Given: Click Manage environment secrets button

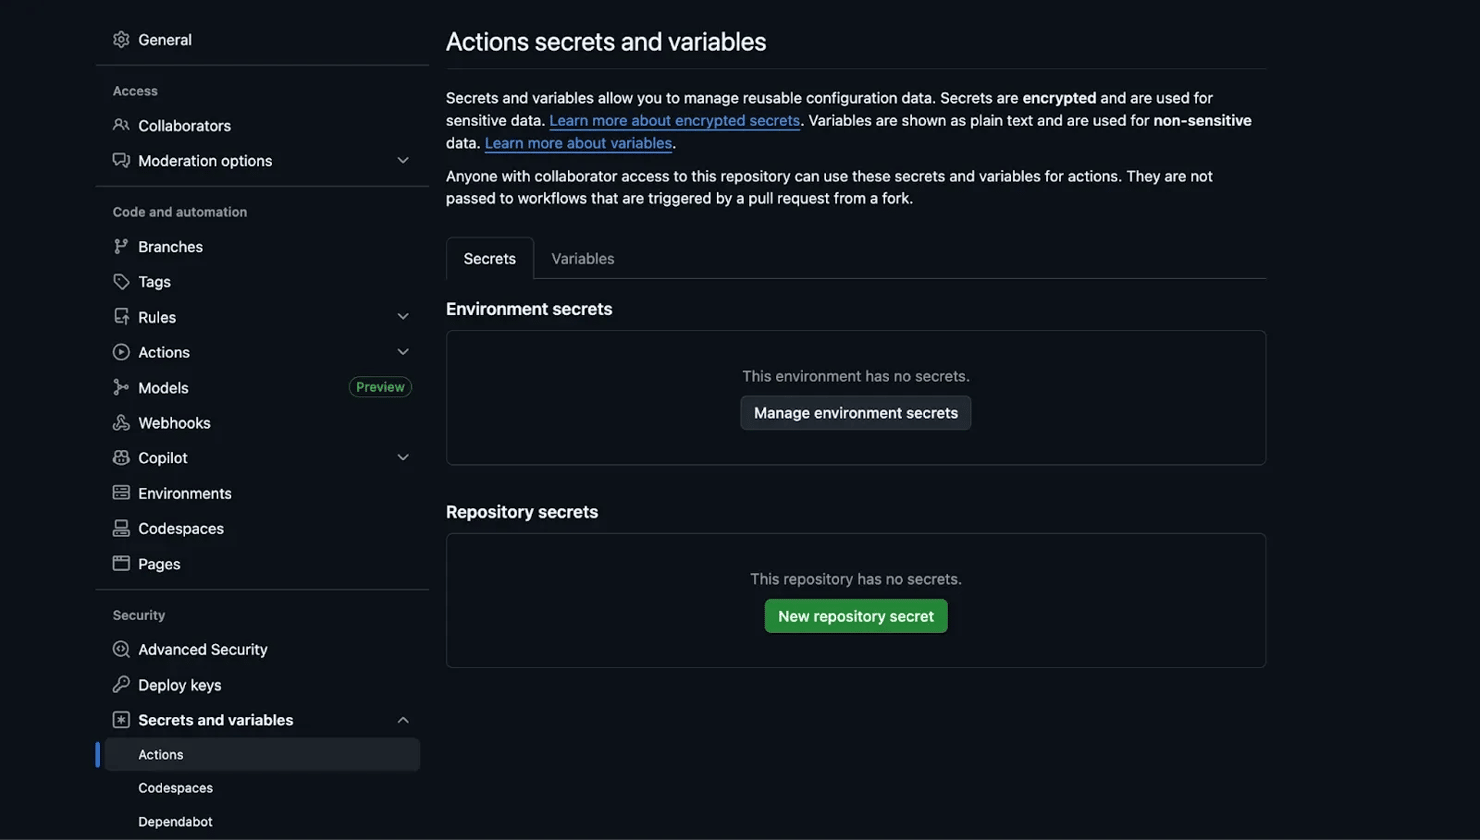Looking at the screenshot, I should 855,413.
